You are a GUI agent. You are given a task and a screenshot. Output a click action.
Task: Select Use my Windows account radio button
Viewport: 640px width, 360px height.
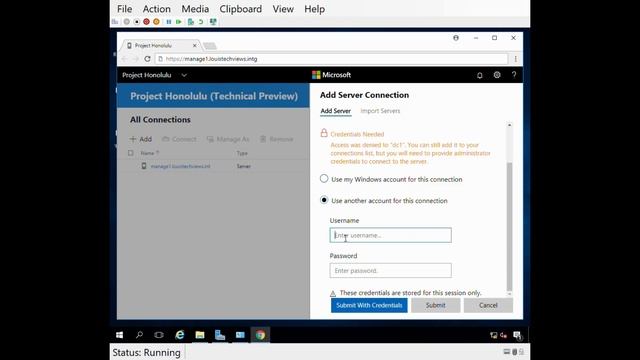(324, 179)
